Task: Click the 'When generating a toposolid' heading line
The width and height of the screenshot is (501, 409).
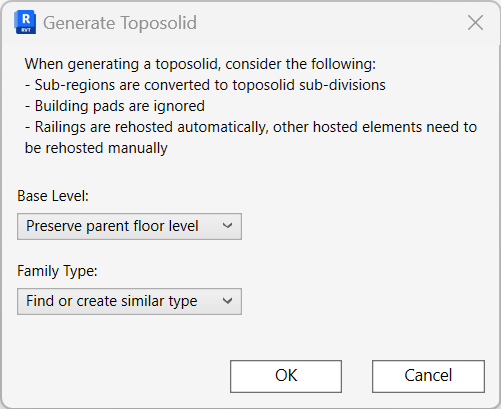Action: [200, 64]
